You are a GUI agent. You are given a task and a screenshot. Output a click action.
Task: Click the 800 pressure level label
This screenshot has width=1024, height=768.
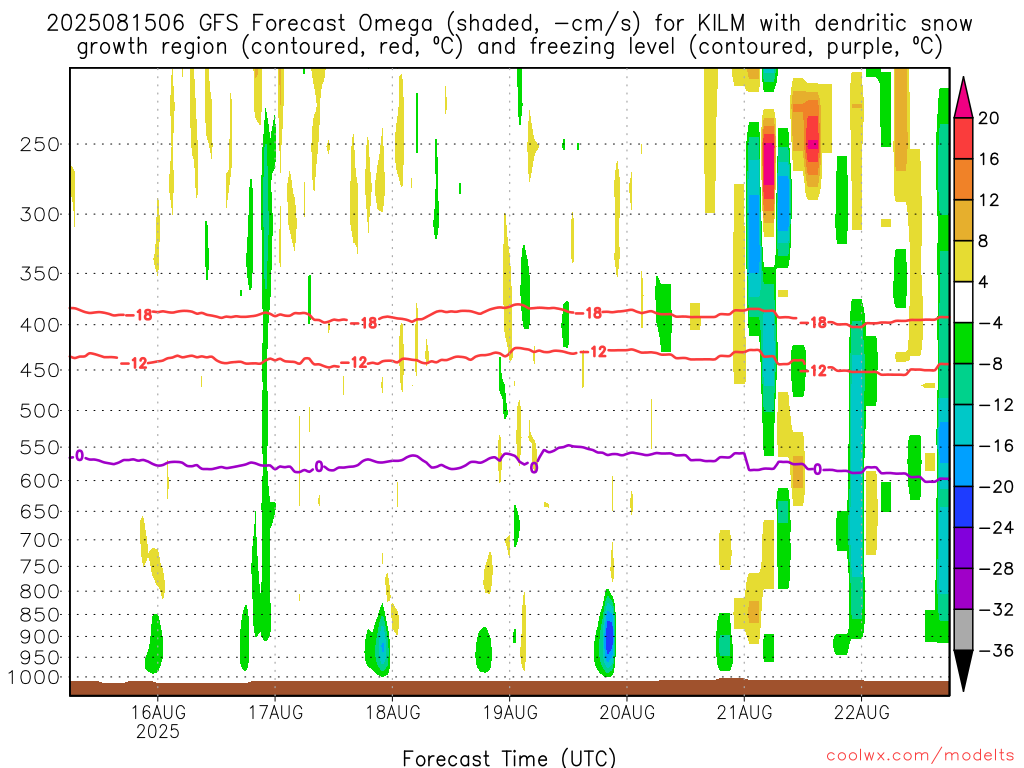pos(40,592)
